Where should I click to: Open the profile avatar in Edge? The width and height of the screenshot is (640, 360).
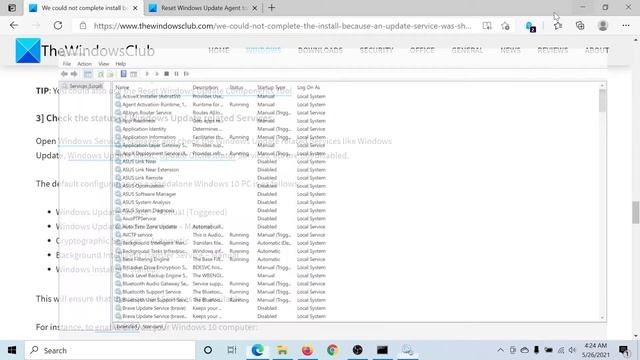(x=603, y=26)
